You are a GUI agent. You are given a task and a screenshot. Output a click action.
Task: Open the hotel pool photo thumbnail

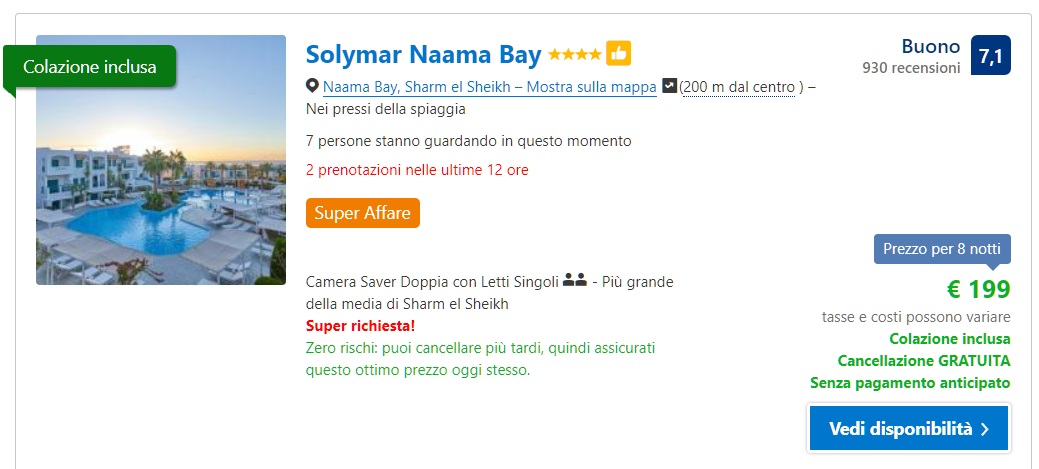(x=161, y=160)
